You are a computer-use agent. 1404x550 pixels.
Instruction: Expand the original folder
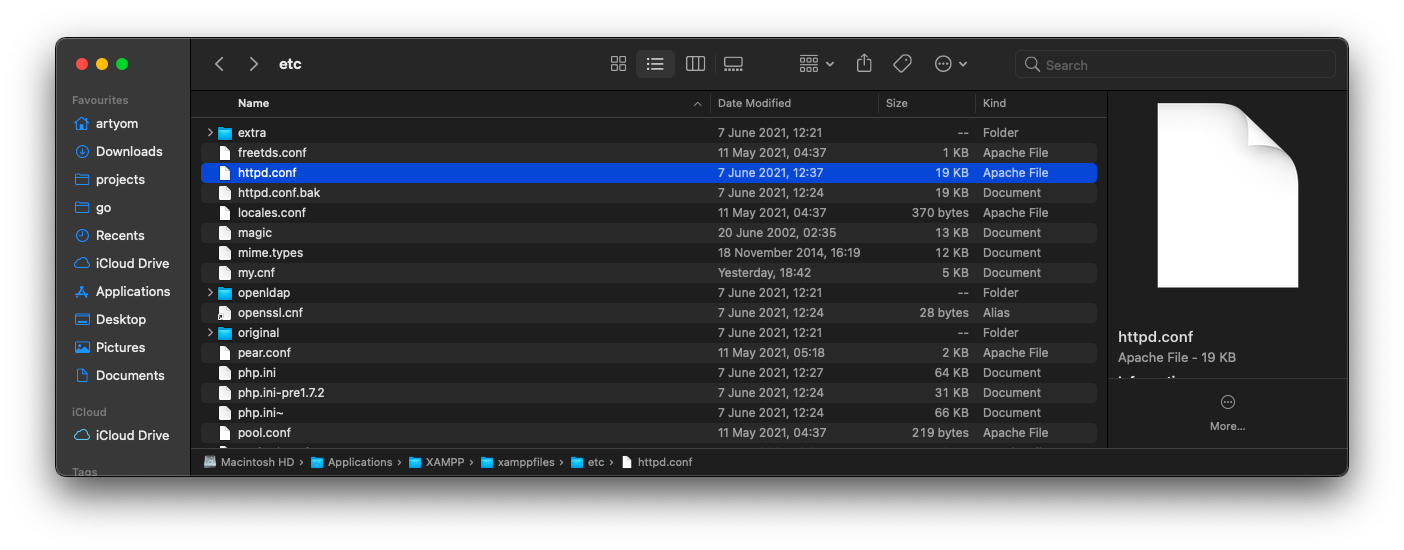pos(210,333)
